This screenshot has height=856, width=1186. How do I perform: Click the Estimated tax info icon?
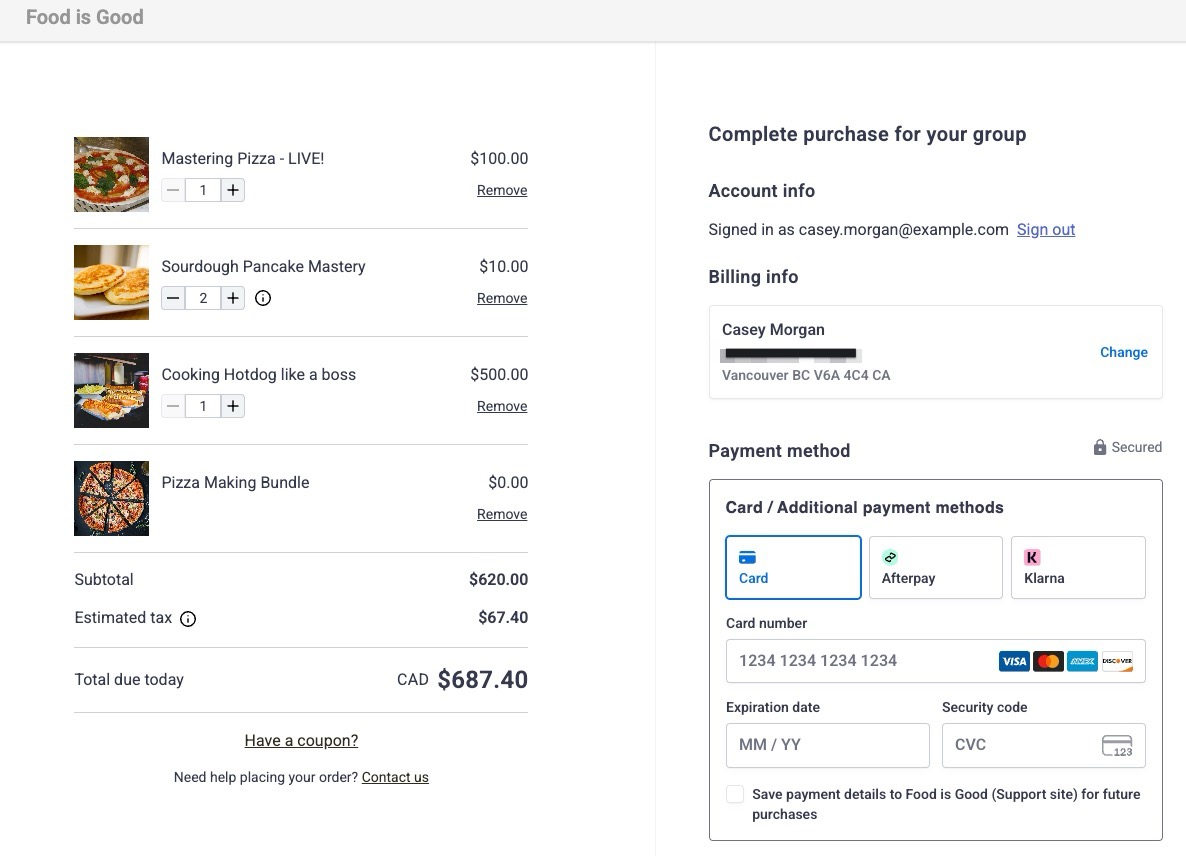pos(188,619)
